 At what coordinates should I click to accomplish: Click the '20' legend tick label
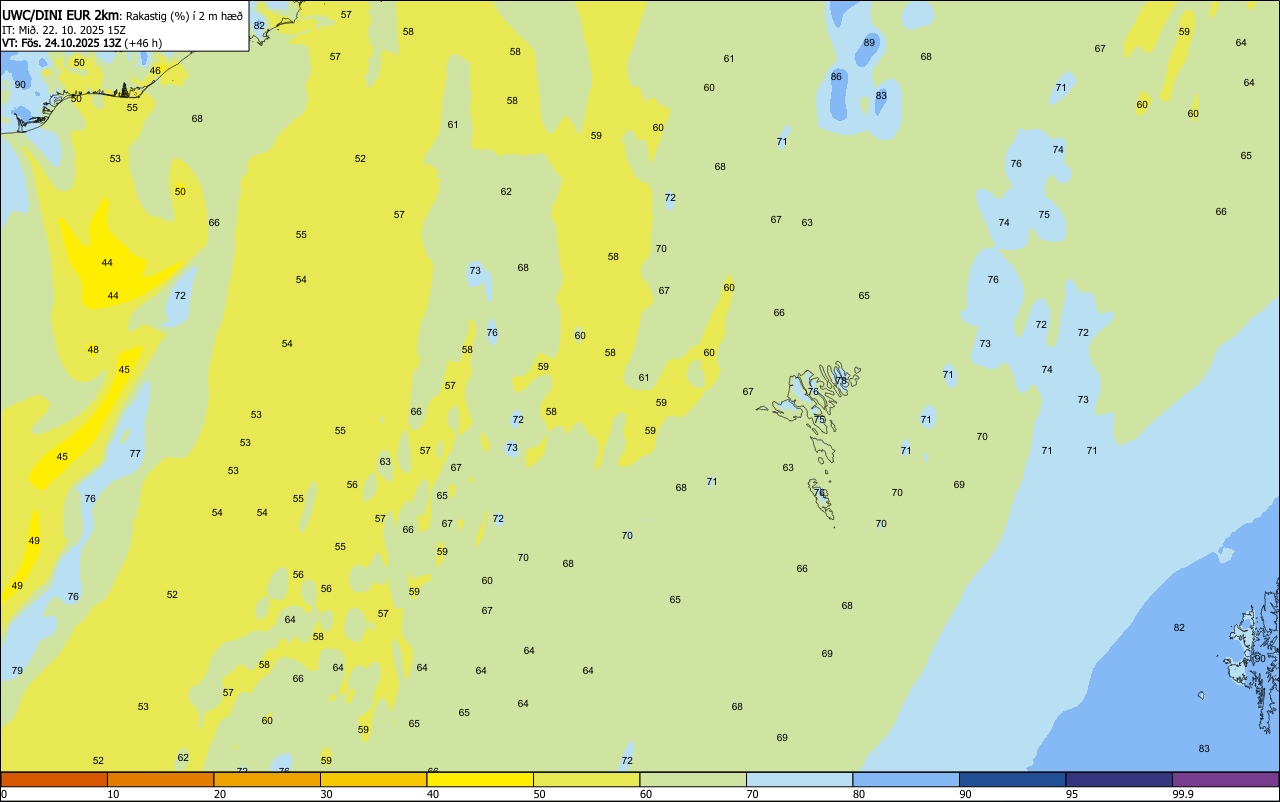pyautogui.click(x=219, y=794)
